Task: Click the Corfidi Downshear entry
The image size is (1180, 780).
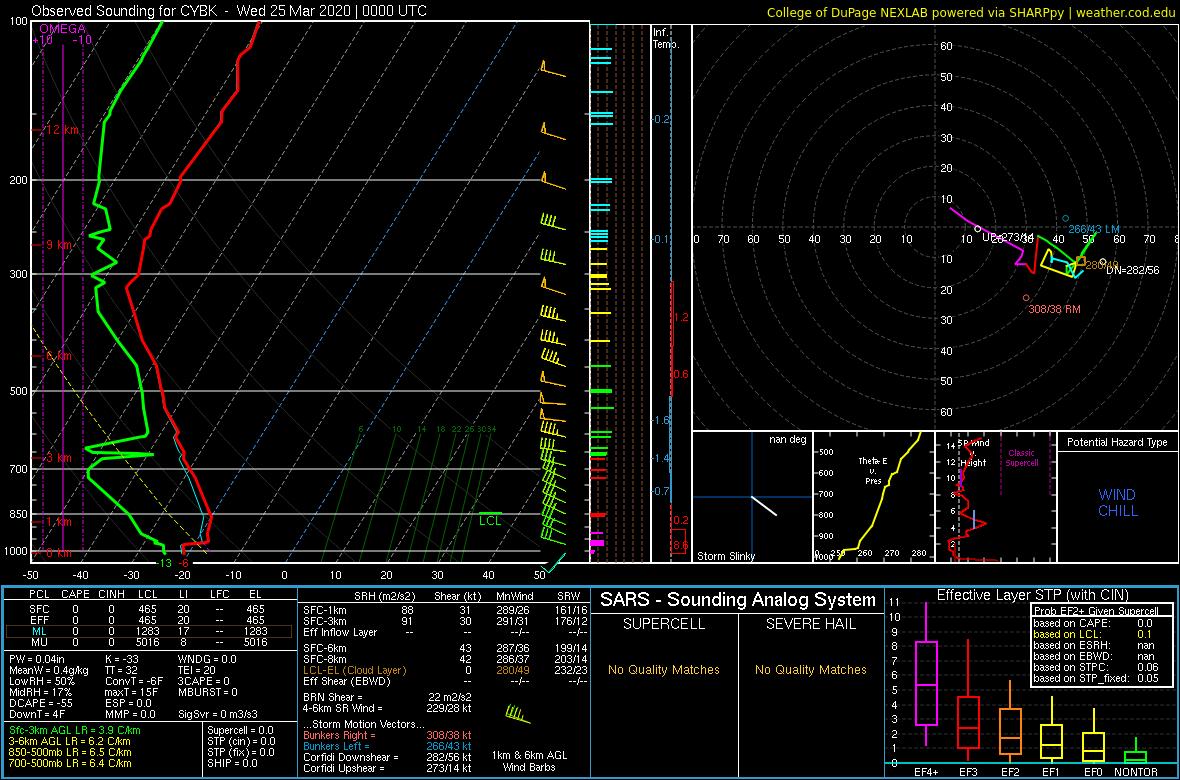Action: [x=388, y=757]
